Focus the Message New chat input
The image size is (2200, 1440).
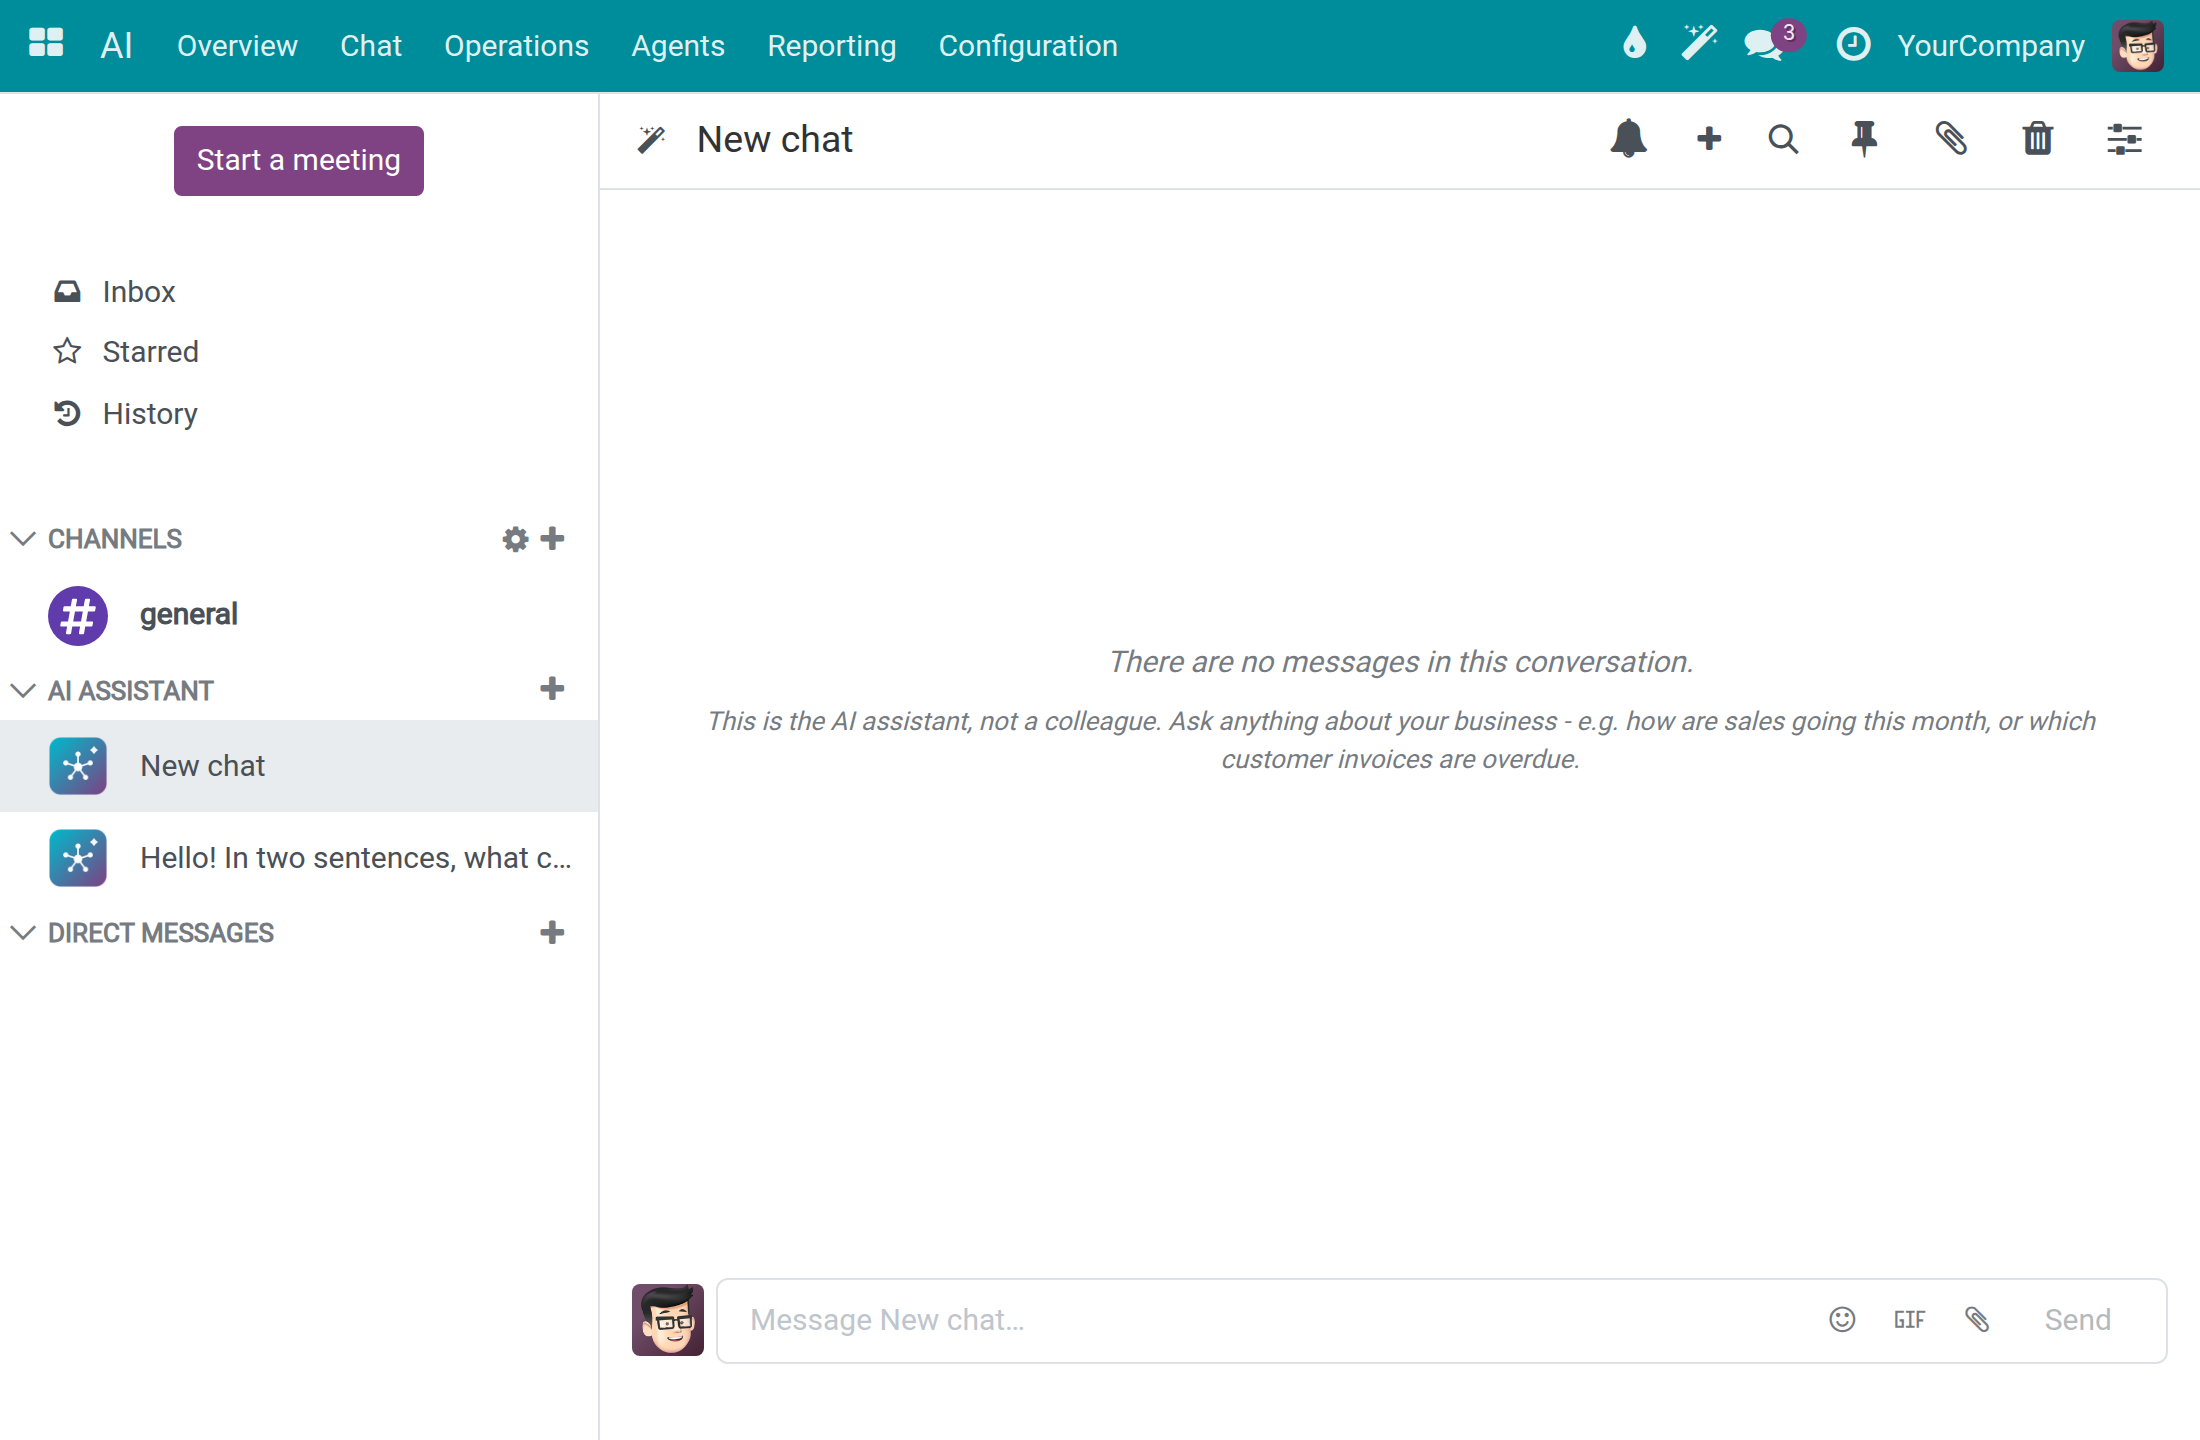coord(1270,1320)
